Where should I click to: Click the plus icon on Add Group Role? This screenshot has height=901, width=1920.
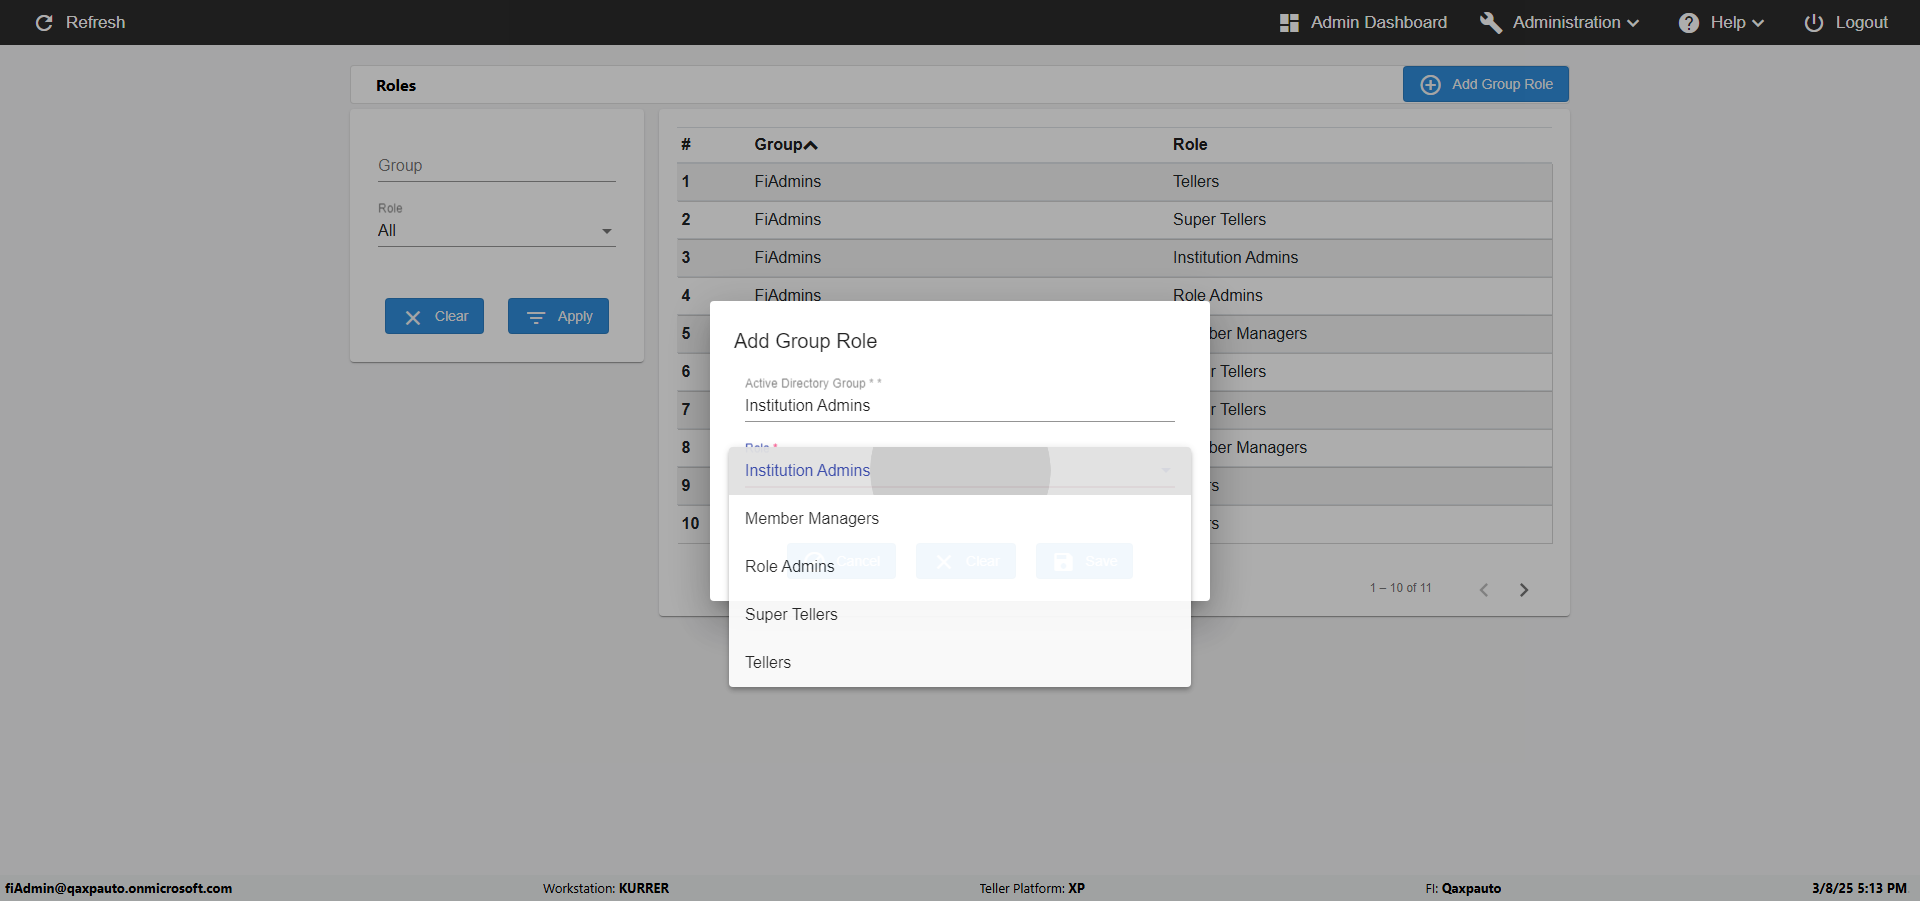coord(1431,85)
